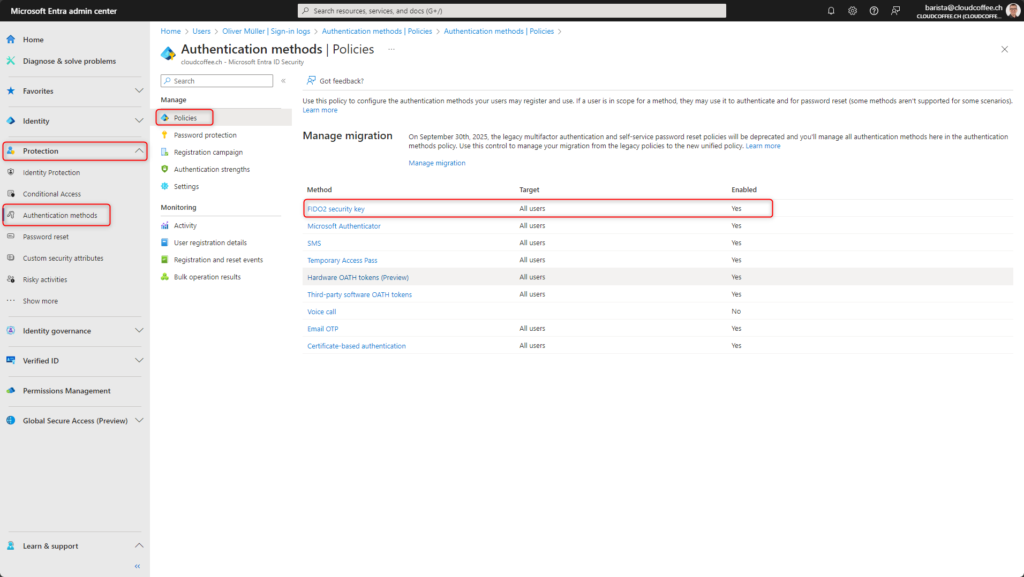The image size is (1024, 577).
Task: Open Temporary Access Pass method
Action: (x=342, y=260)
